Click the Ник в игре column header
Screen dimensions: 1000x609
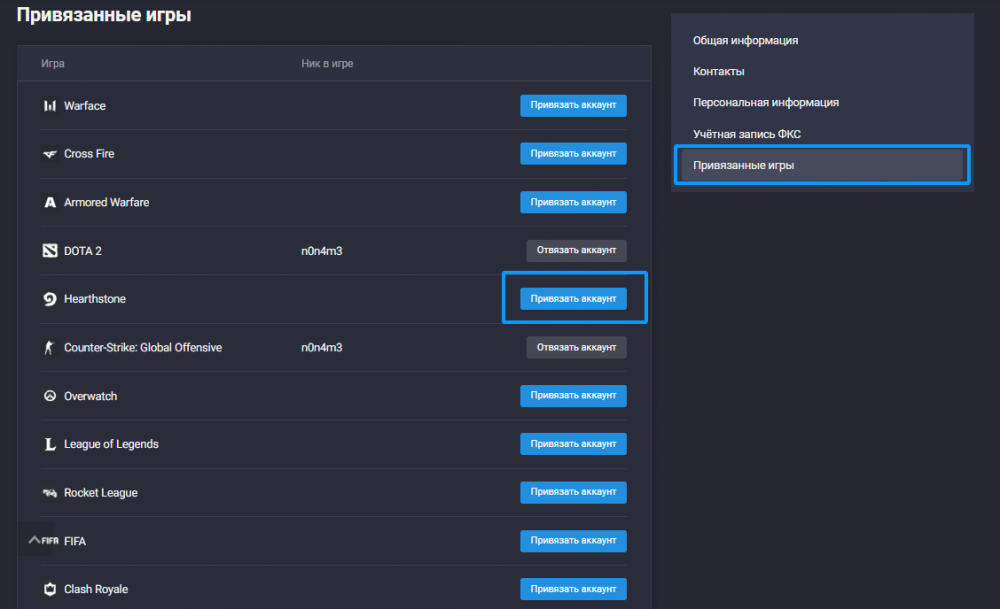coord(327,64)
